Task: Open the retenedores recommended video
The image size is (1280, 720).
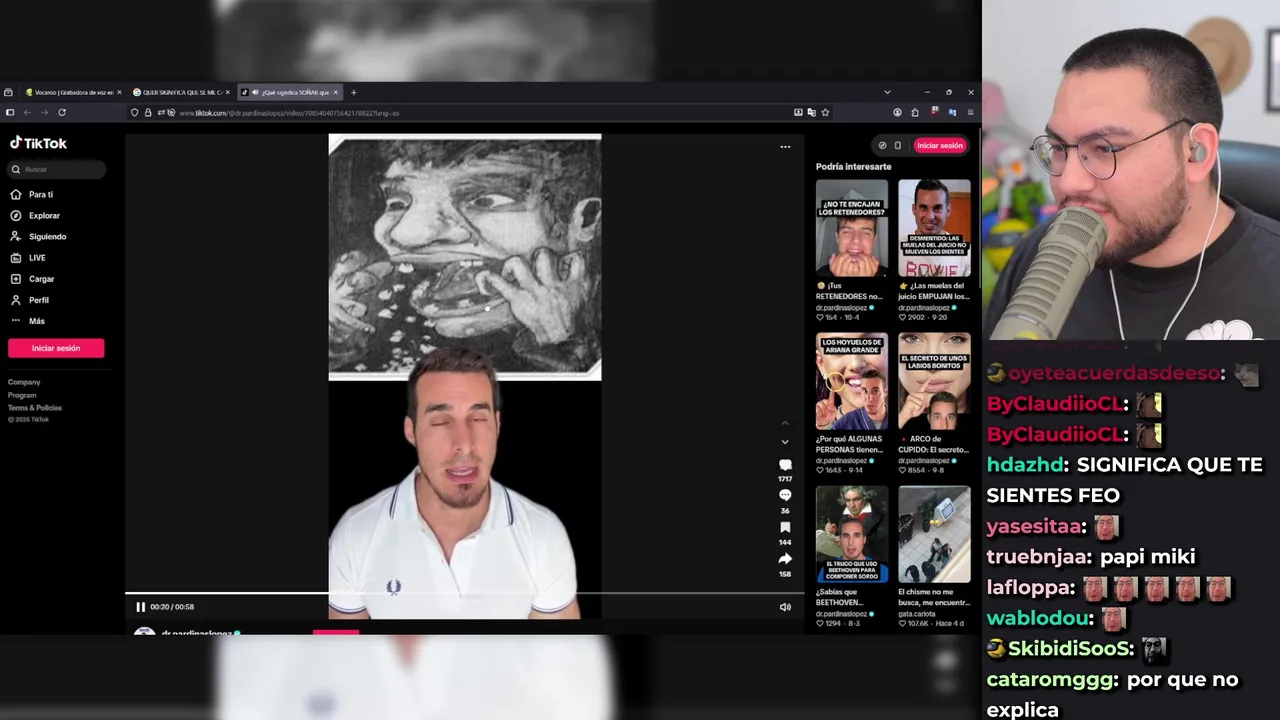Action: coord(851,228)
